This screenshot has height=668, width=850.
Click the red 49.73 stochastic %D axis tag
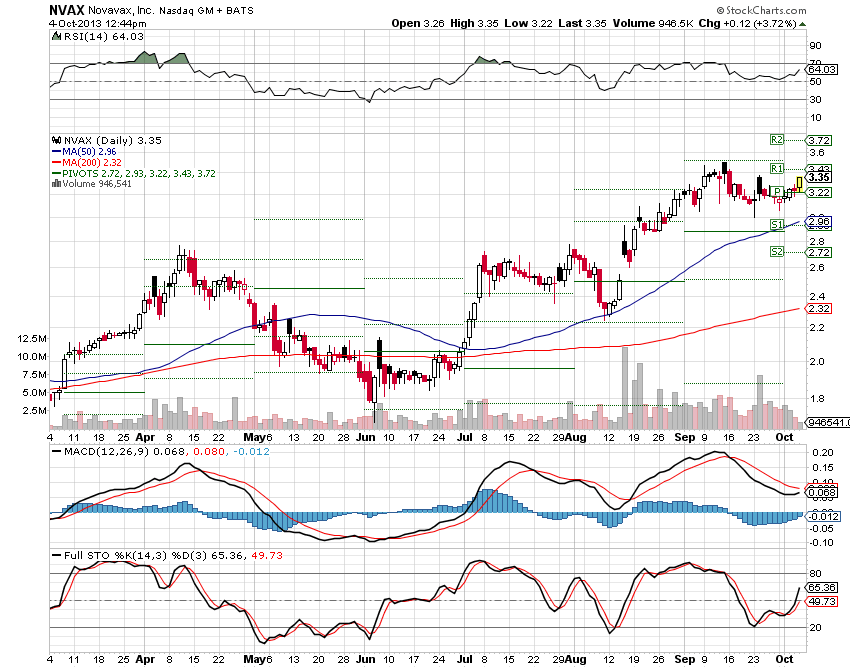(x=822, y=601)
